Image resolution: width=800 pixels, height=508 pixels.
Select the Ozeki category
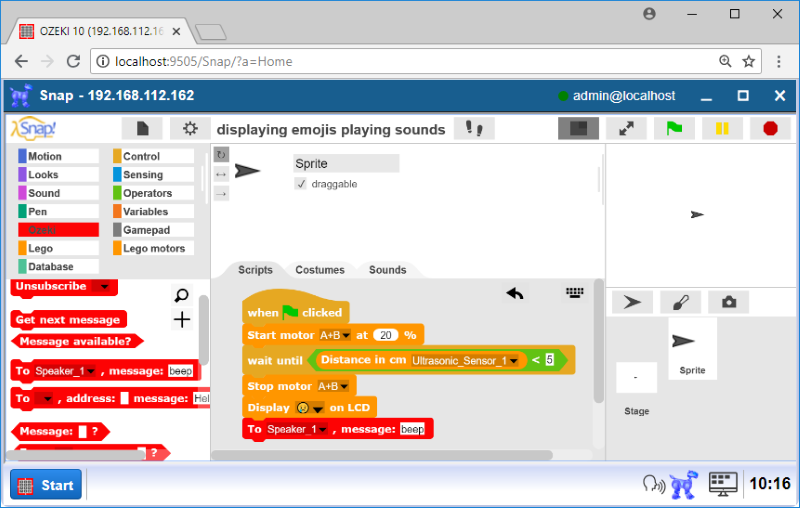pyautogui.click(x=58, y=230)
